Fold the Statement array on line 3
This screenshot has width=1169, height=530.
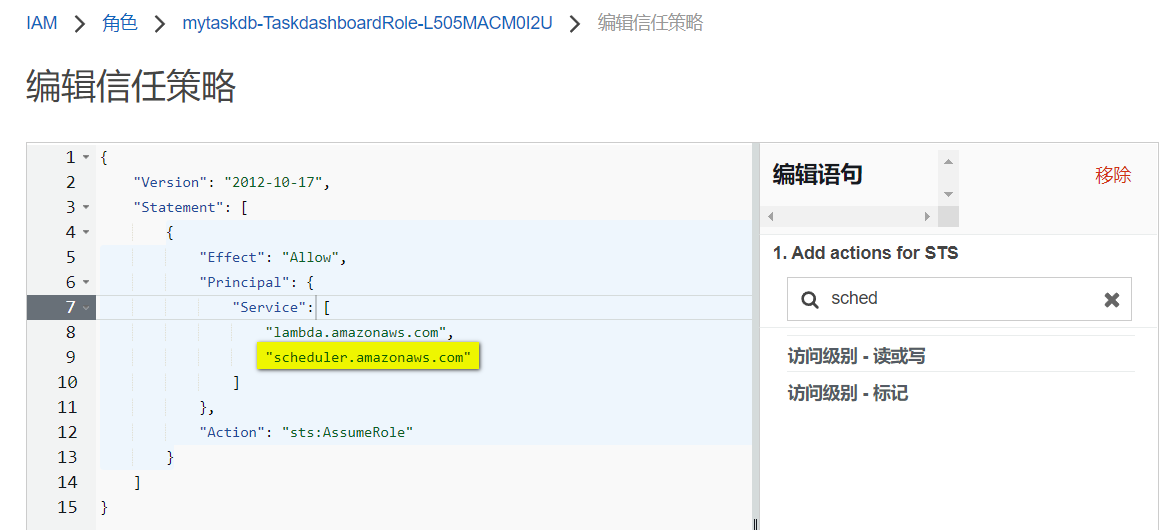[86, 208]
